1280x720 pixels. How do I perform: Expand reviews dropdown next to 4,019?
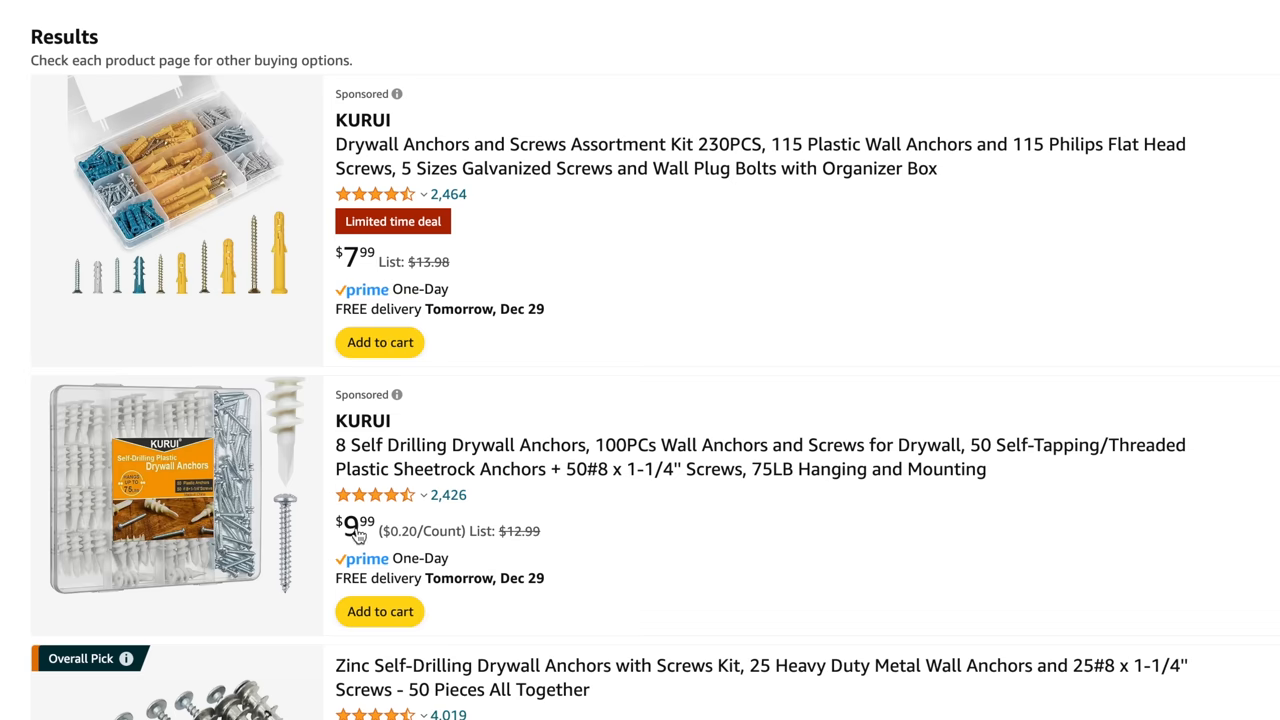(x=423, y=715)
